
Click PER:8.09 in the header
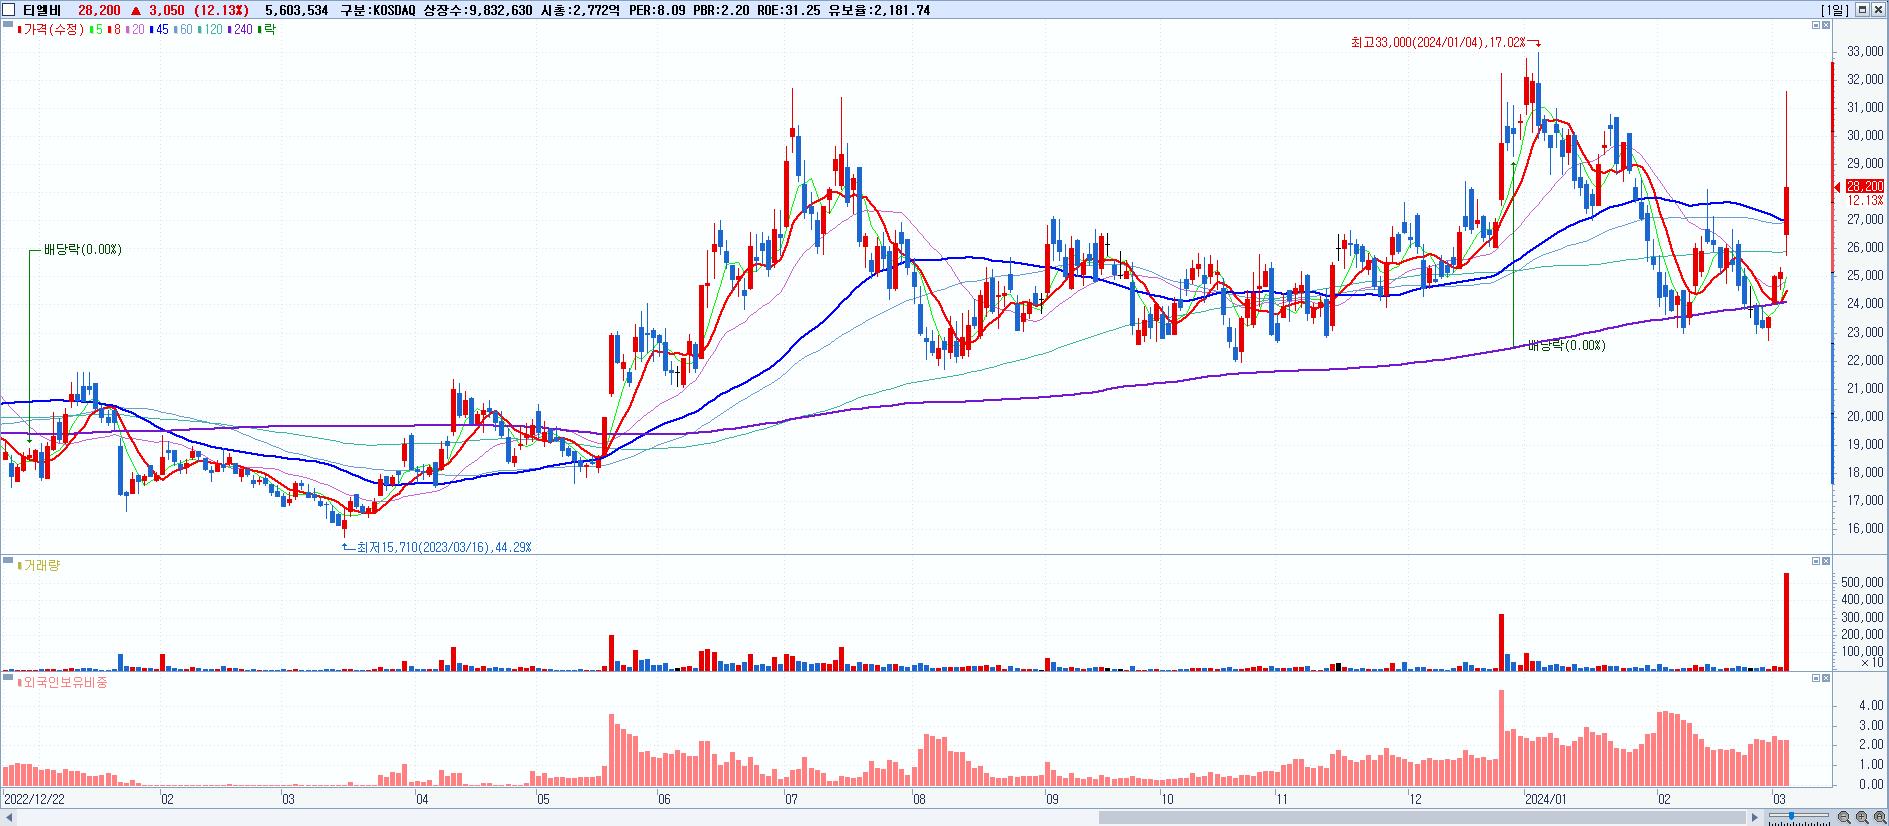657,10
